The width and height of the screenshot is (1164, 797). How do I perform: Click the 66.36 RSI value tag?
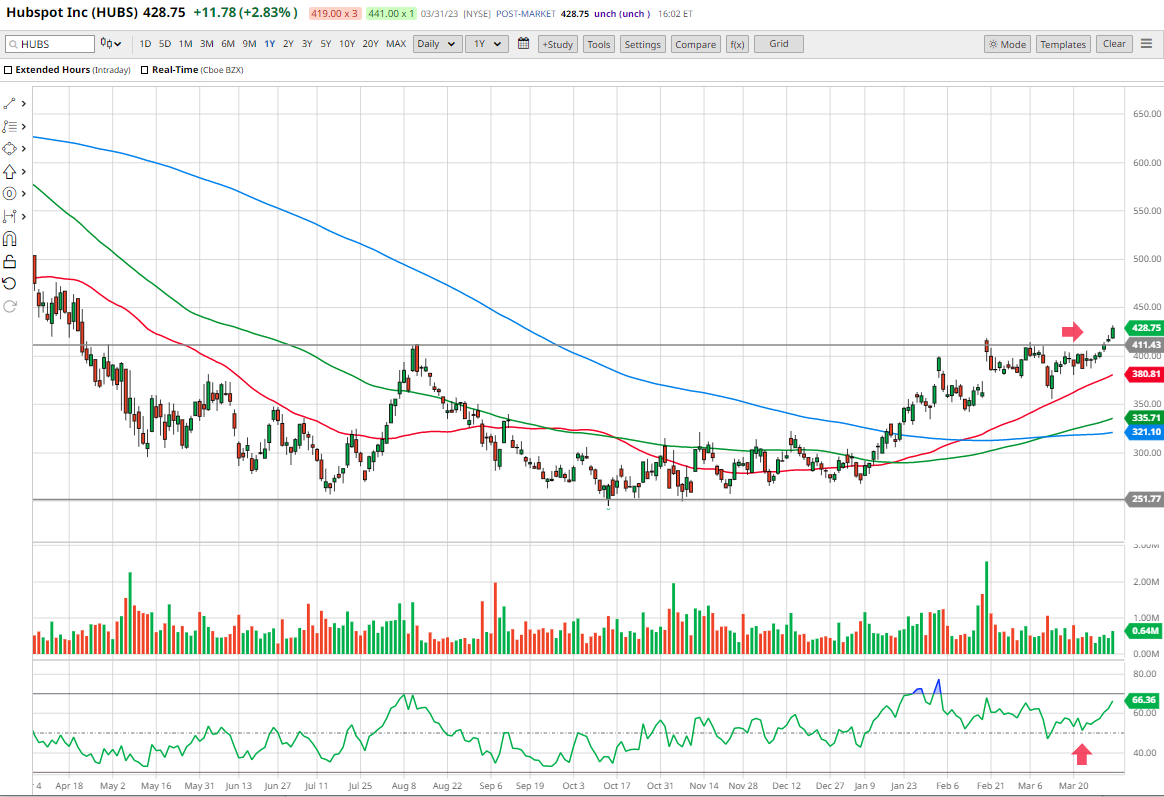coord(1144,700)
